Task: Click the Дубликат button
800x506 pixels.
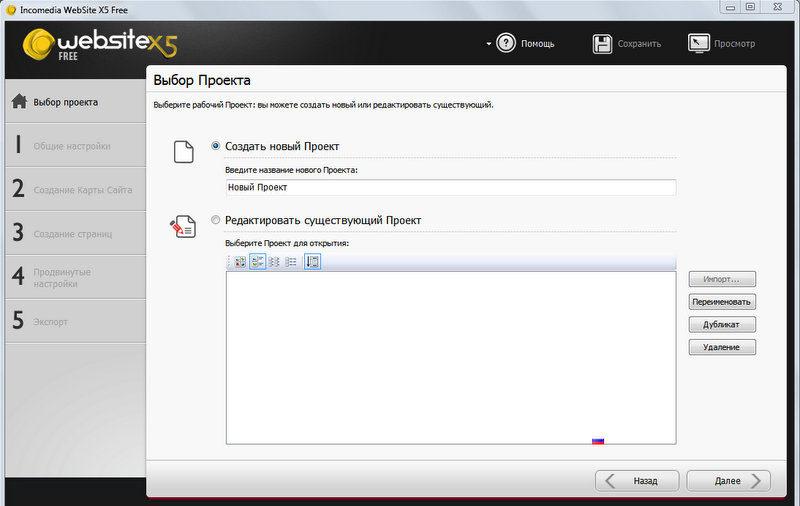Action: (x=721, y=324)
